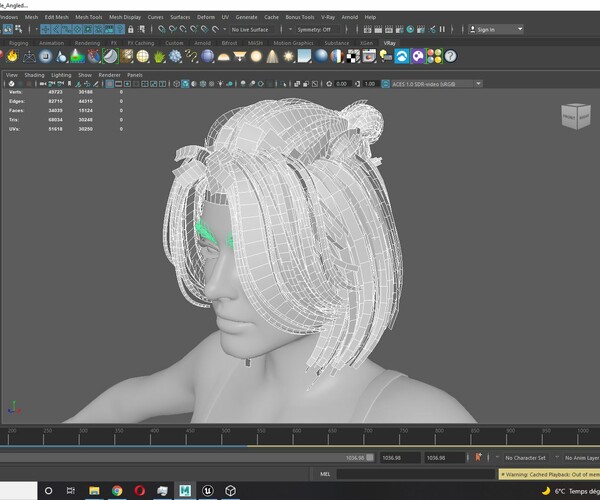Open the Mesh Tools menu
The width and height of the screenshot is (600, 500).
coord(89,17)
